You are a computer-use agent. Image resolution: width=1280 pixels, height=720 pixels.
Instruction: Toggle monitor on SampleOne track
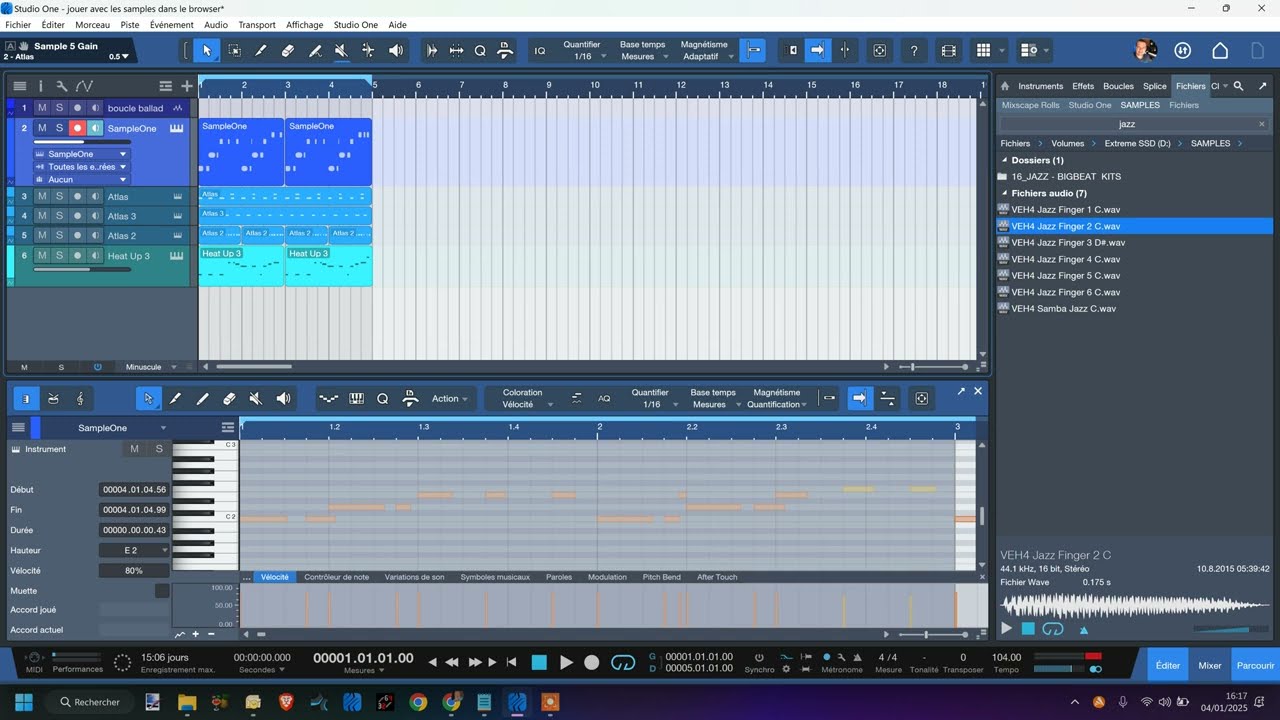tap(95, 128)
